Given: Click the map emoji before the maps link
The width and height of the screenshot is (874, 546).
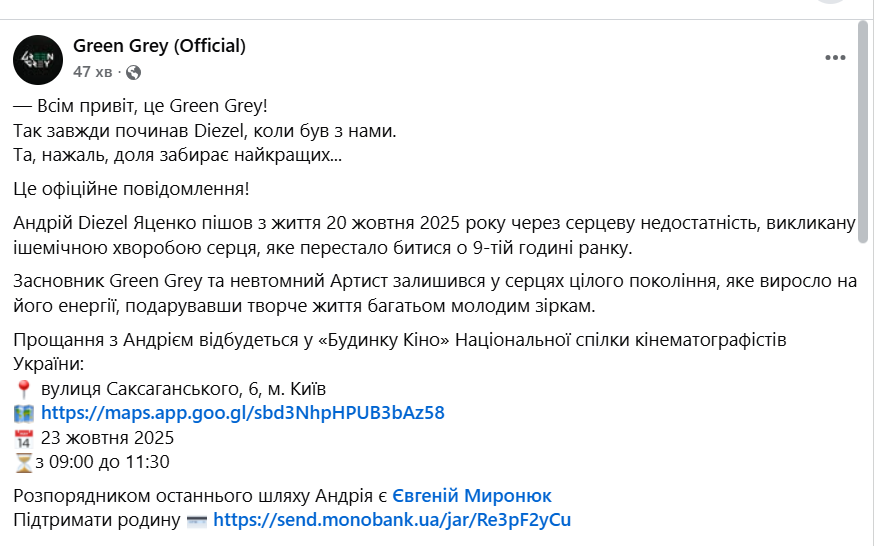Looking at the screenshot, I should (x=25, y=413).
